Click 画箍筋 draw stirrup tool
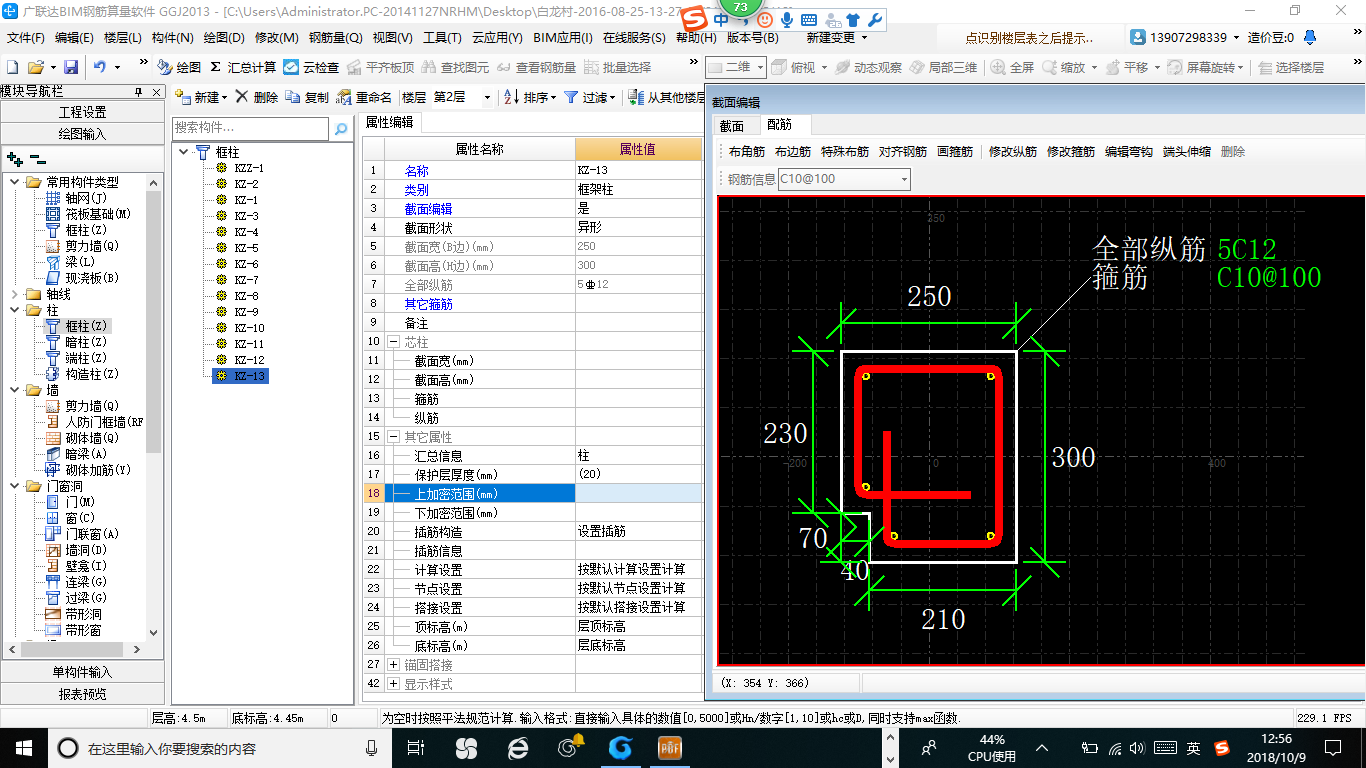Screen dimensions: 1366x768 coord(955,152)
